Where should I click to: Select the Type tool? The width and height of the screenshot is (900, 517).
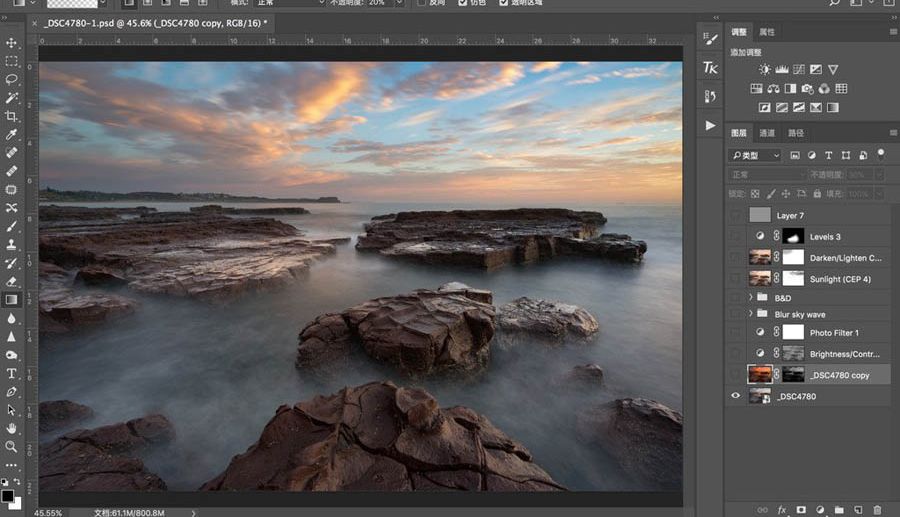click(x=11, y=374)
